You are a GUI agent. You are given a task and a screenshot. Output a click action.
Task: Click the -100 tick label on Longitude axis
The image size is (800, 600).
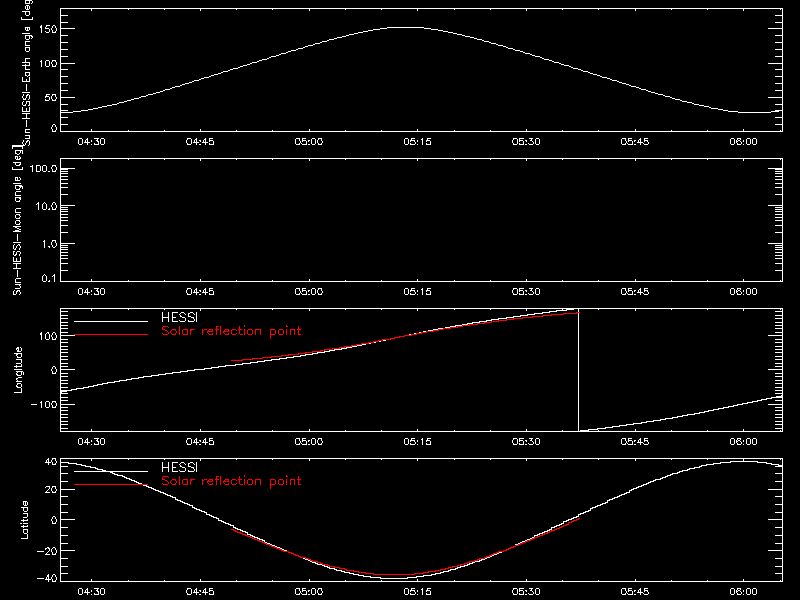pyautogui.click(x=44, y=404)
